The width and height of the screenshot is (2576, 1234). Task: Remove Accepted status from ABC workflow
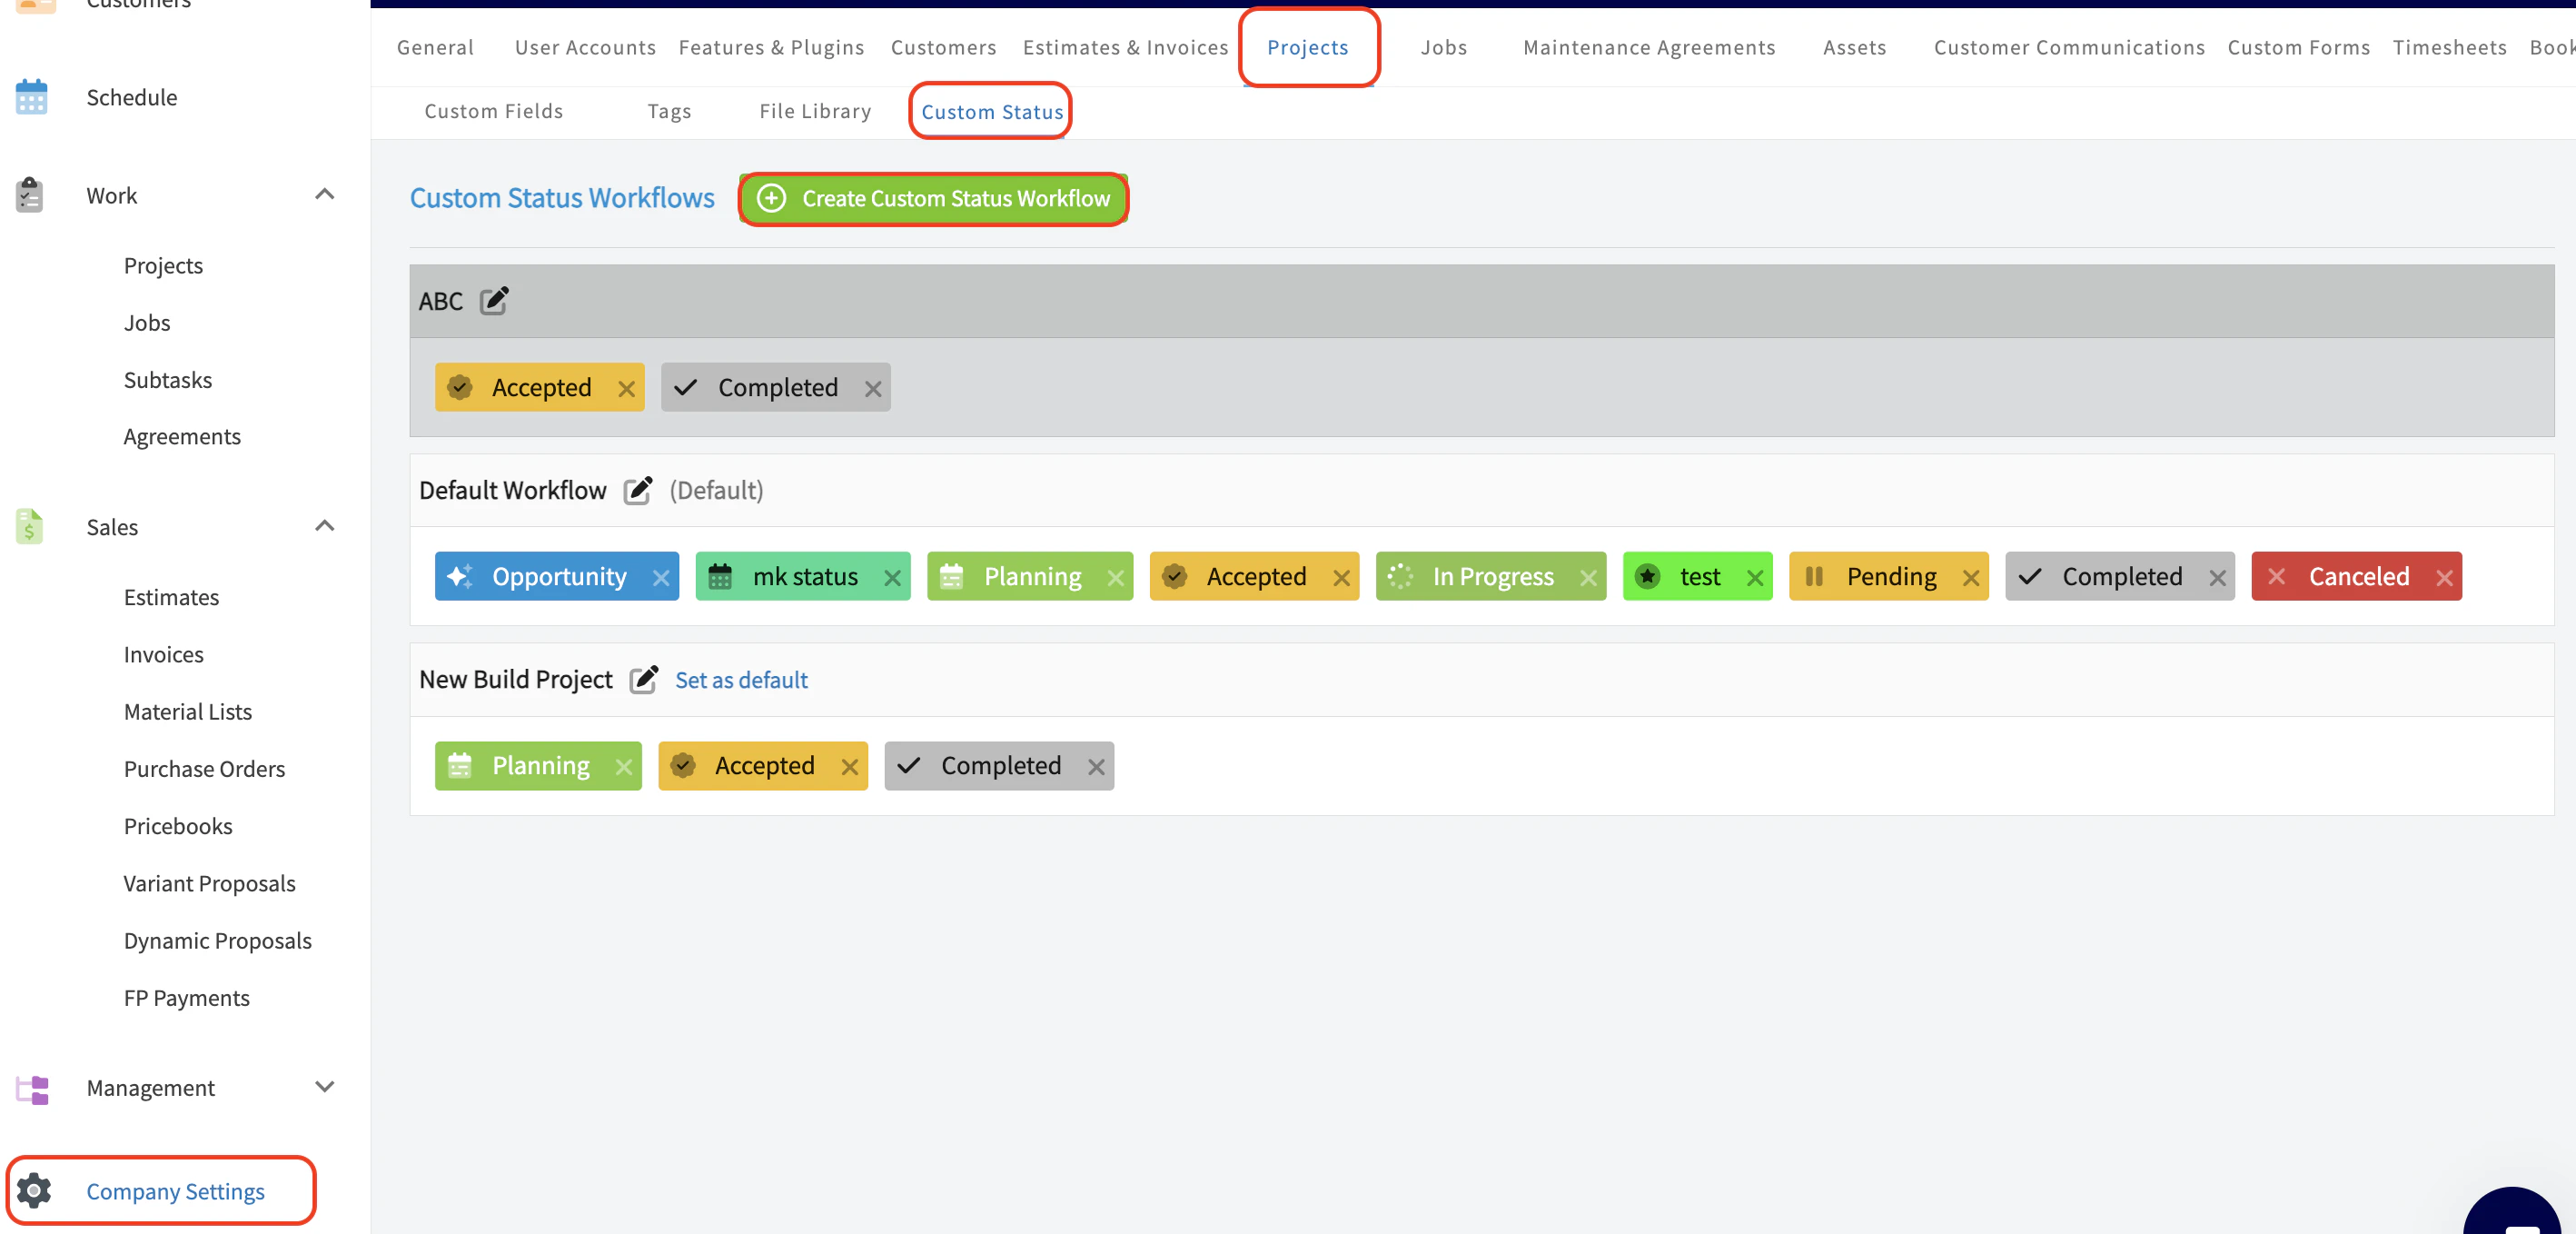click(x=626, y=388)
